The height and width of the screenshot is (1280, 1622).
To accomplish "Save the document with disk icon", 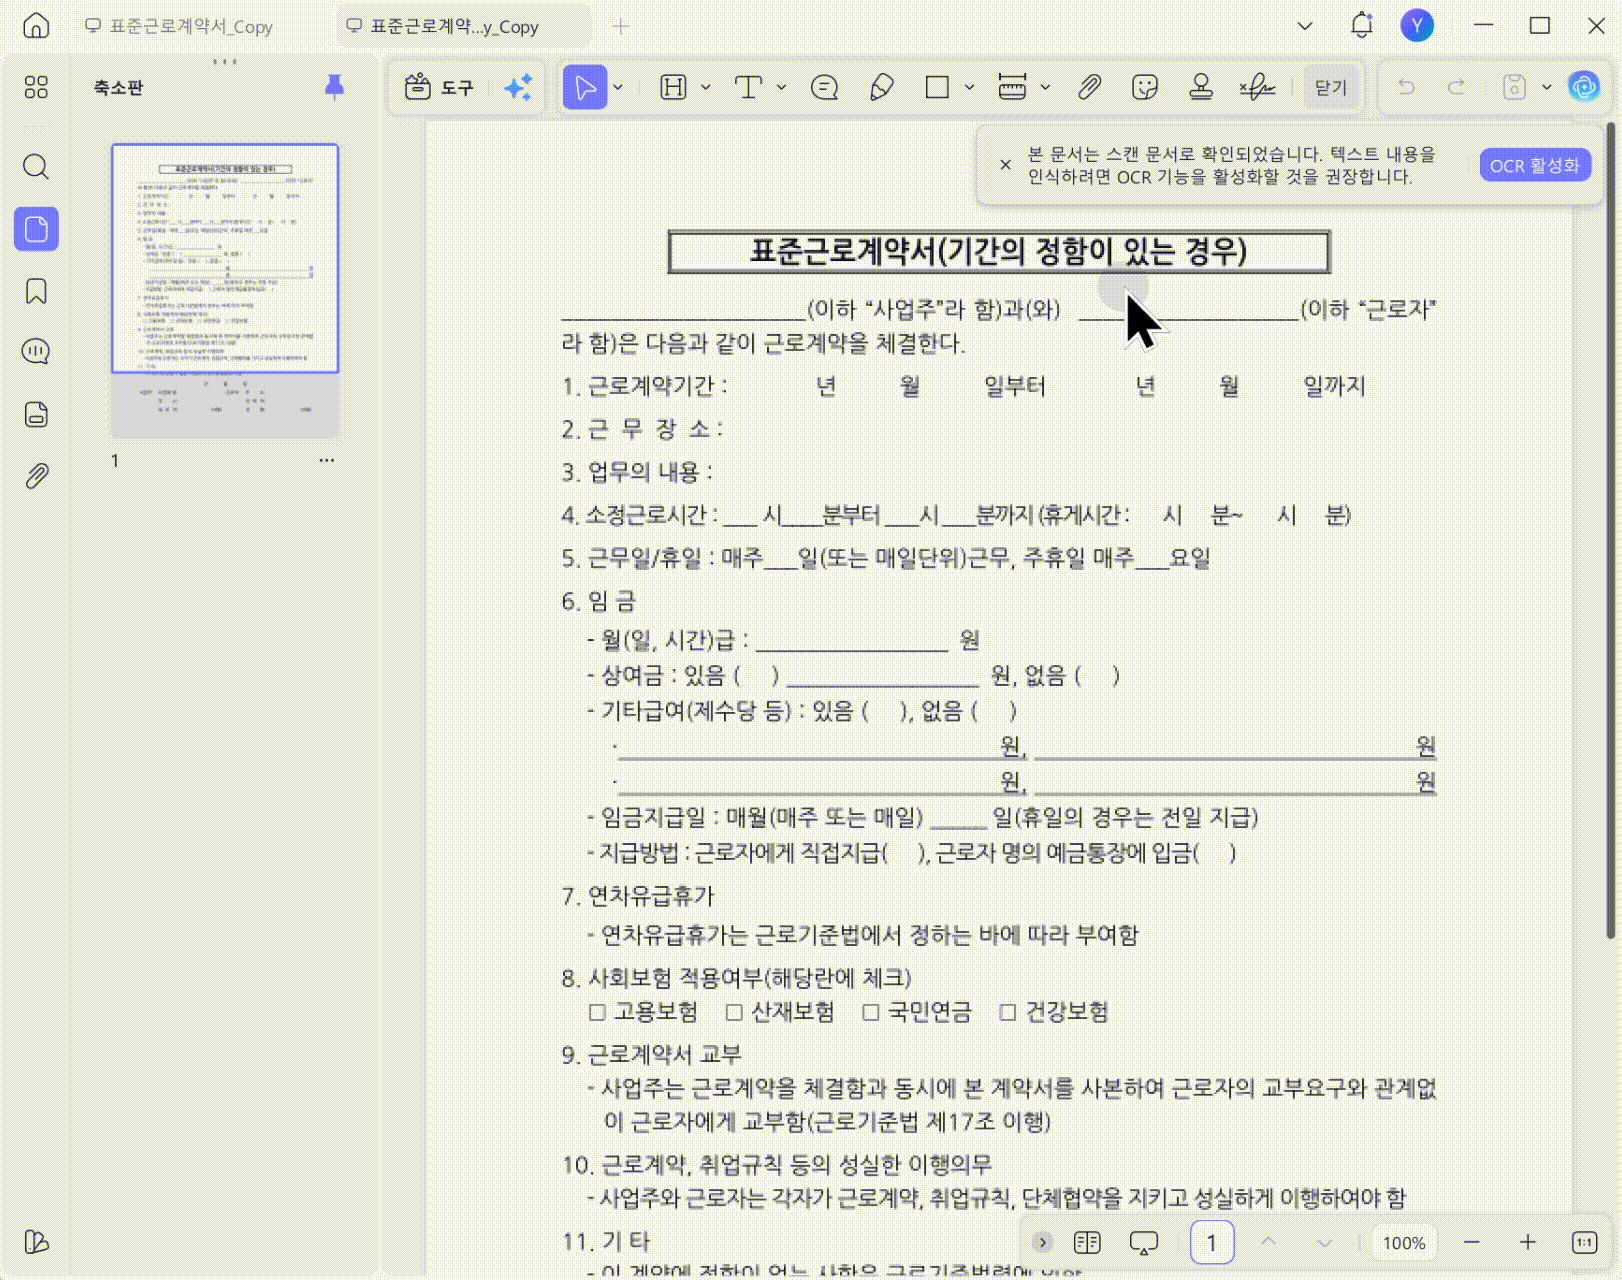I will click(x=1514, y=88).
